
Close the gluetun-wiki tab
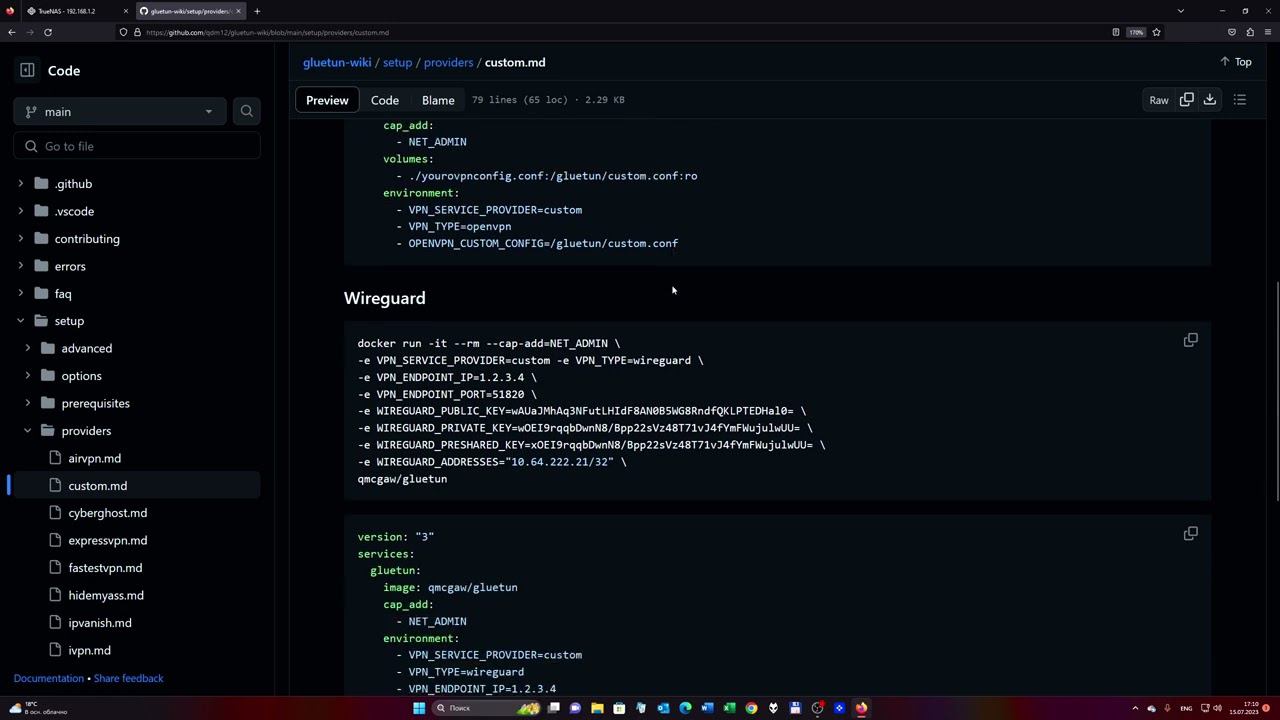click(x=238, y=11)
